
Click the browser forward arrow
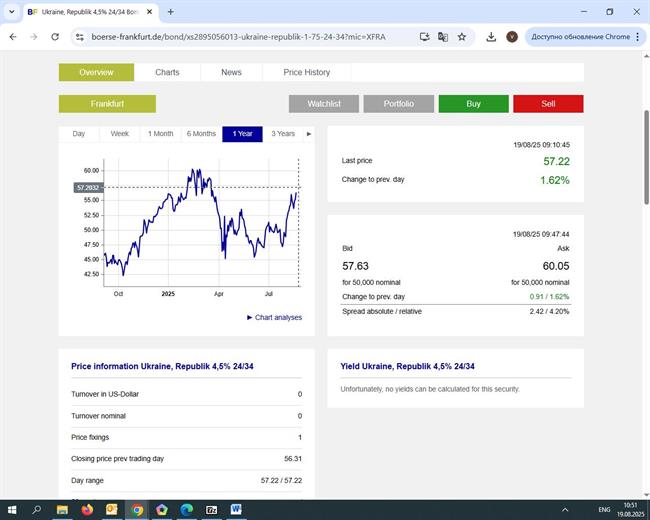(34, 37)
